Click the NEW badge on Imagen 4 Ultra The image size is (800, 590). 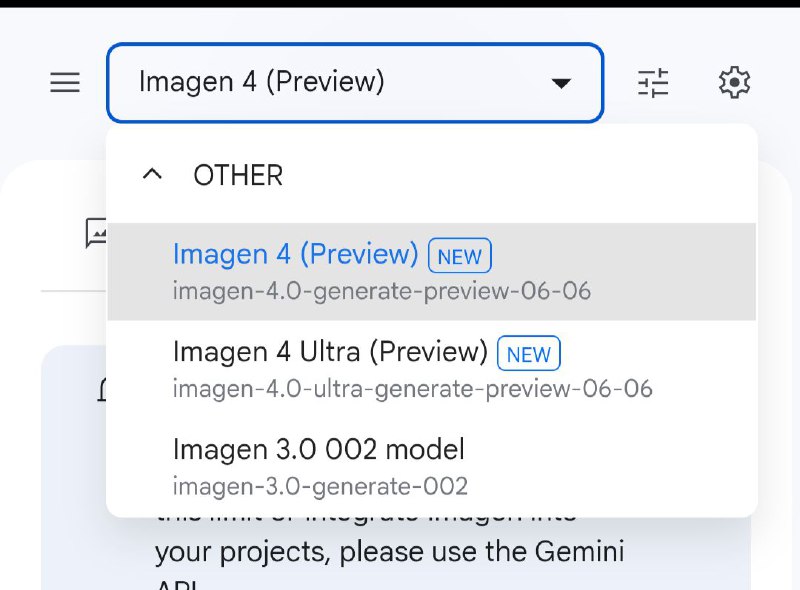tap(528, 354)
